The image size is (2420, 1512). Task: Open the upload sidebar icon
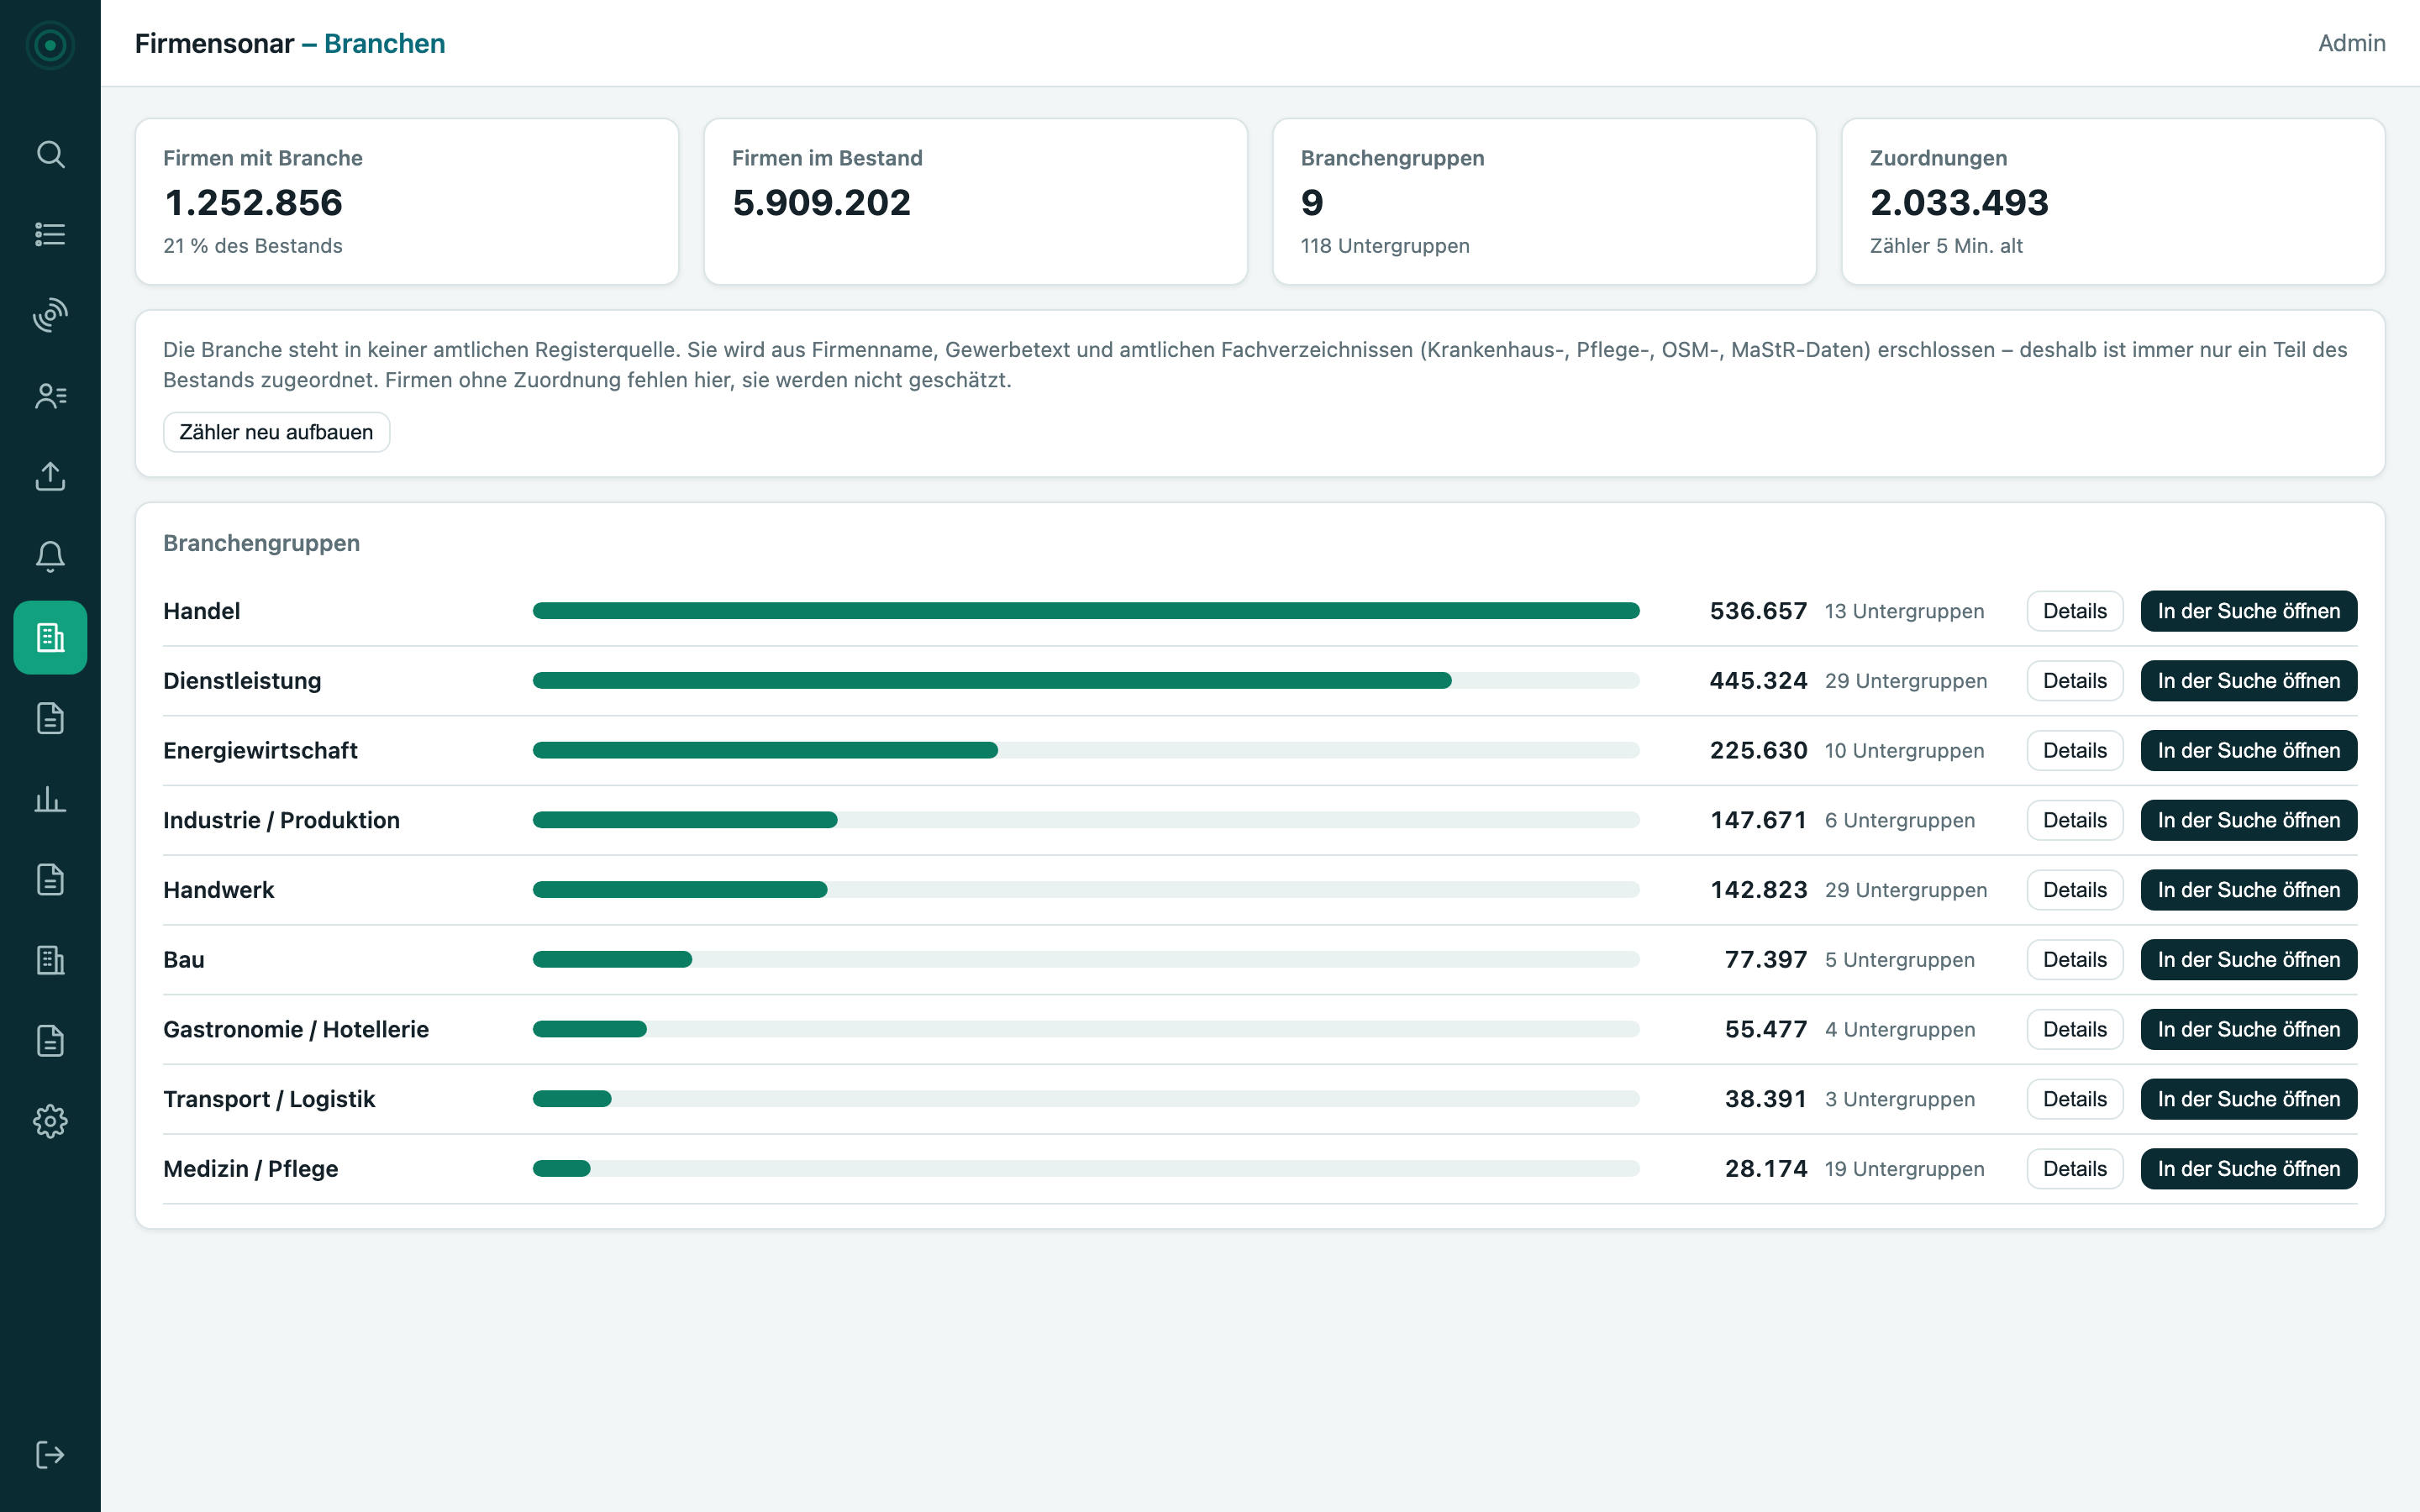(50, 476)
